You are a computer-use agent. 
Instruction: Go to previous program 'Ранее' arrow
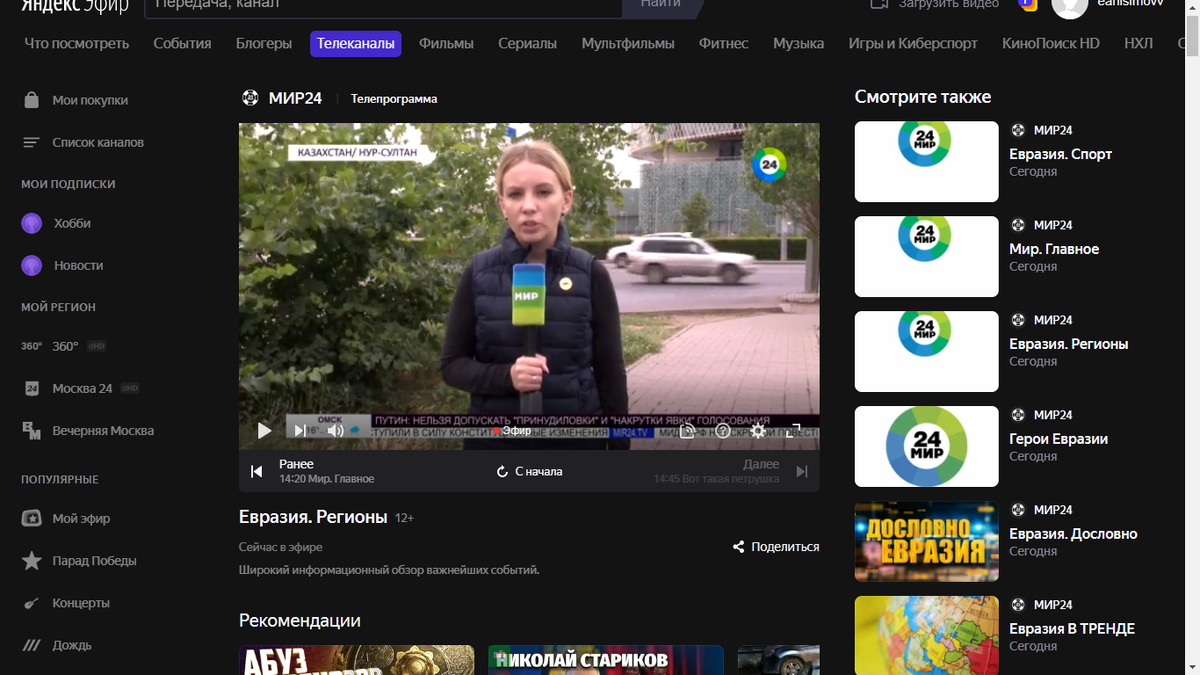point(257,471)
